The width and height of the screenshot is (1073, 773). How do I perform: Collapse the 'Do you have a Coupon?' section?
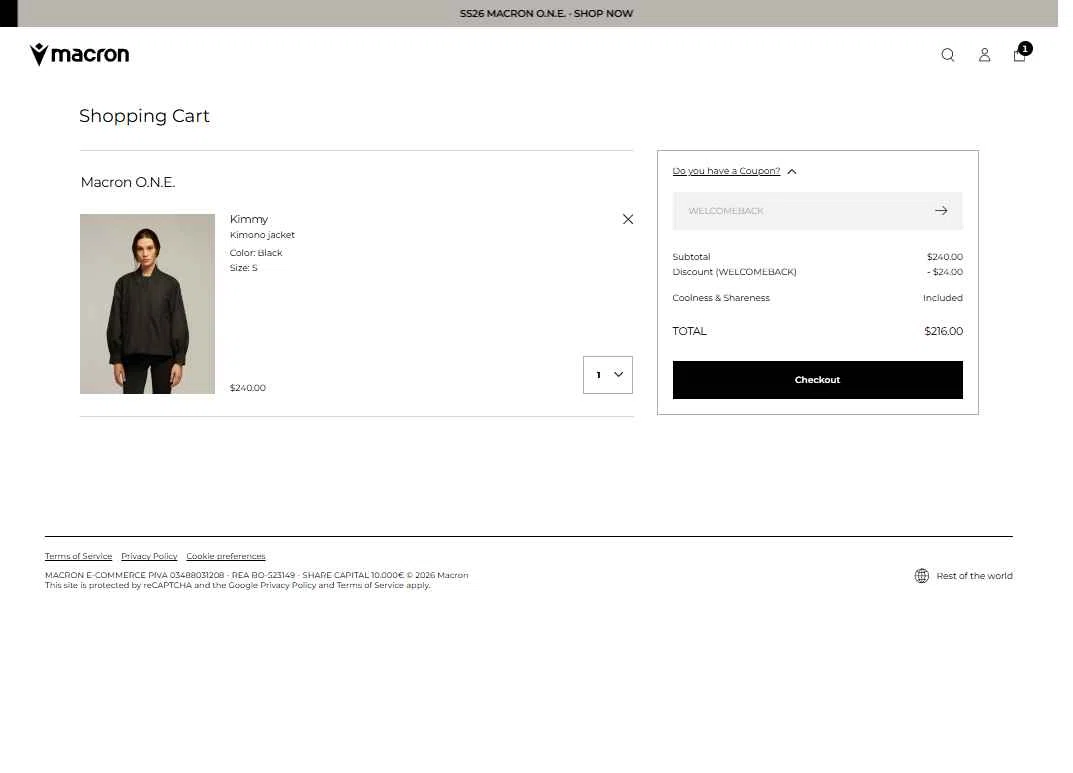tap(734, 171)
